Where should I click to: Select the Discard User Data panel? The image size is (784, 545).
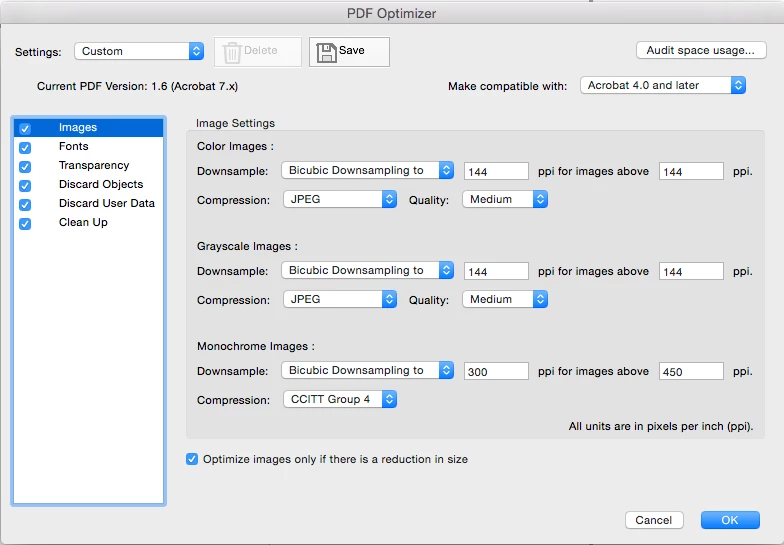(88, 204)
